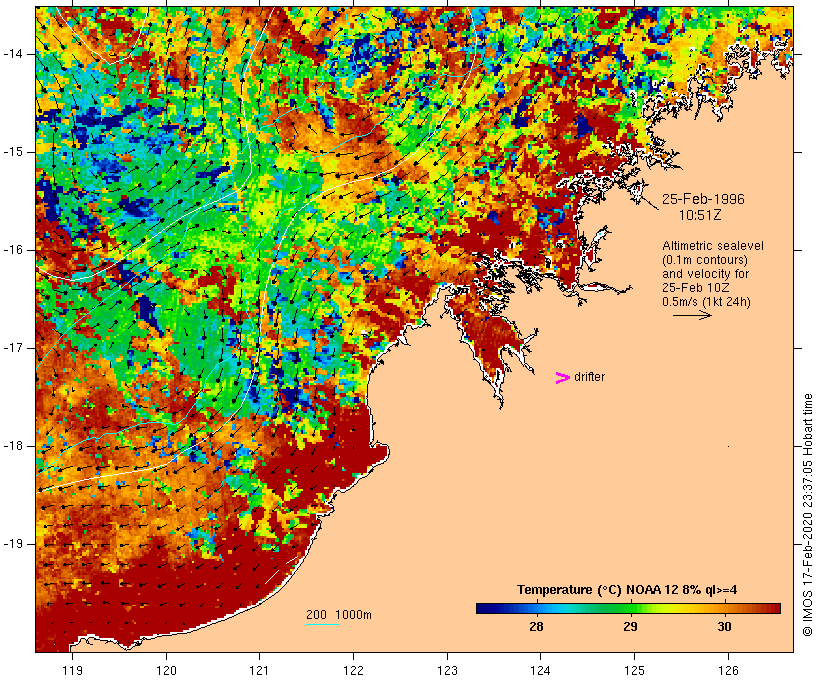The height and width of the screenshot is (680, 820).
Task: Click latitude axis label -17
Action: coord(13,348)
